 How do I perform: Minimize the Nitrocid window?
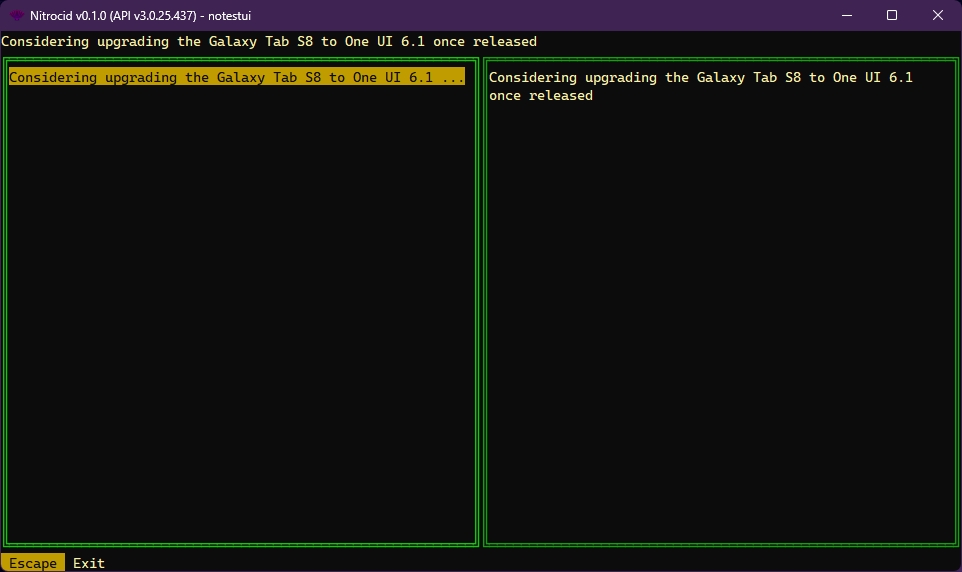[x=846, y=15]
